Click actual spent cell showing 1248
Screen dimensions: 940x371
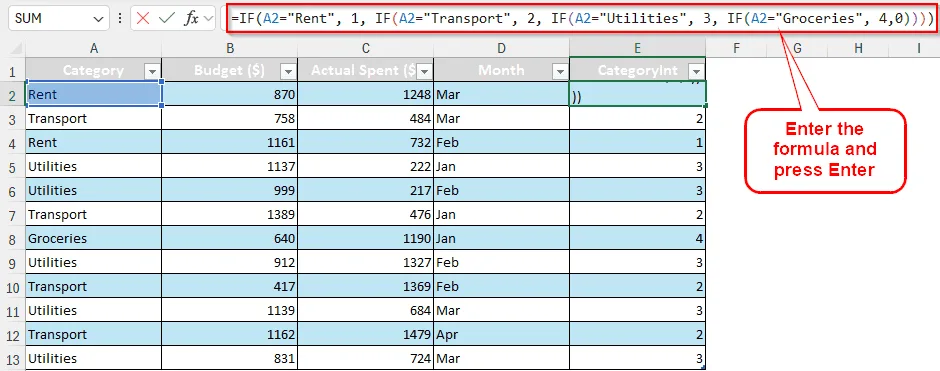click(x=366, y=94)
